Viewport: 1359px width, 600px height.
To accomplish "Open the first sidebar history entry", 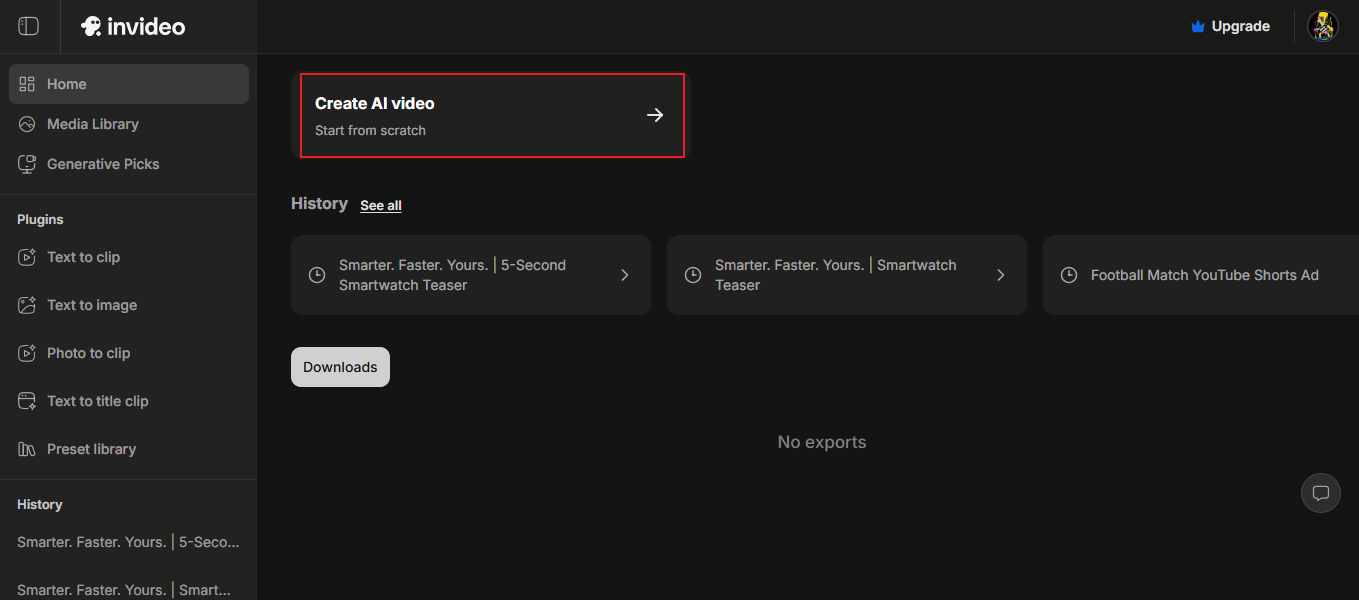I will point(128,542).
